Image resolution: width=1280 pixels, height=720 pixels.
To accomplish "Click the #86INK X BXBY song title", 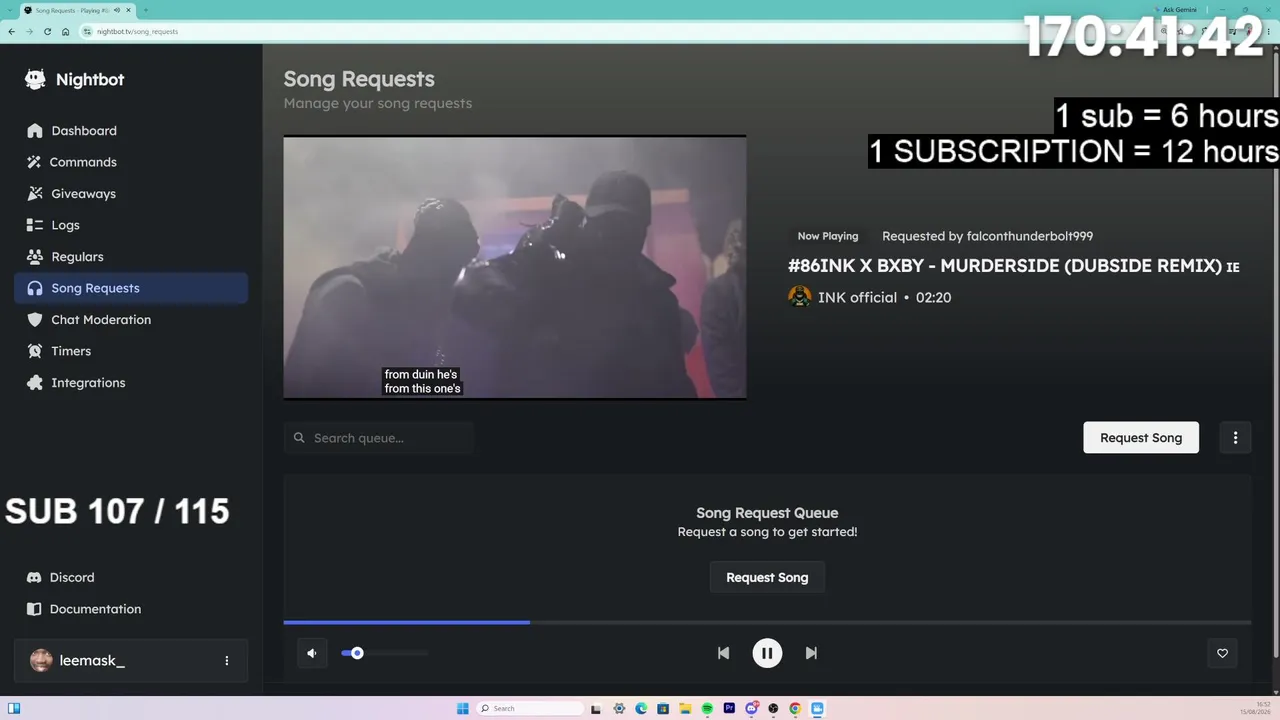I will pyautogui.click(x=1014, y=266).
